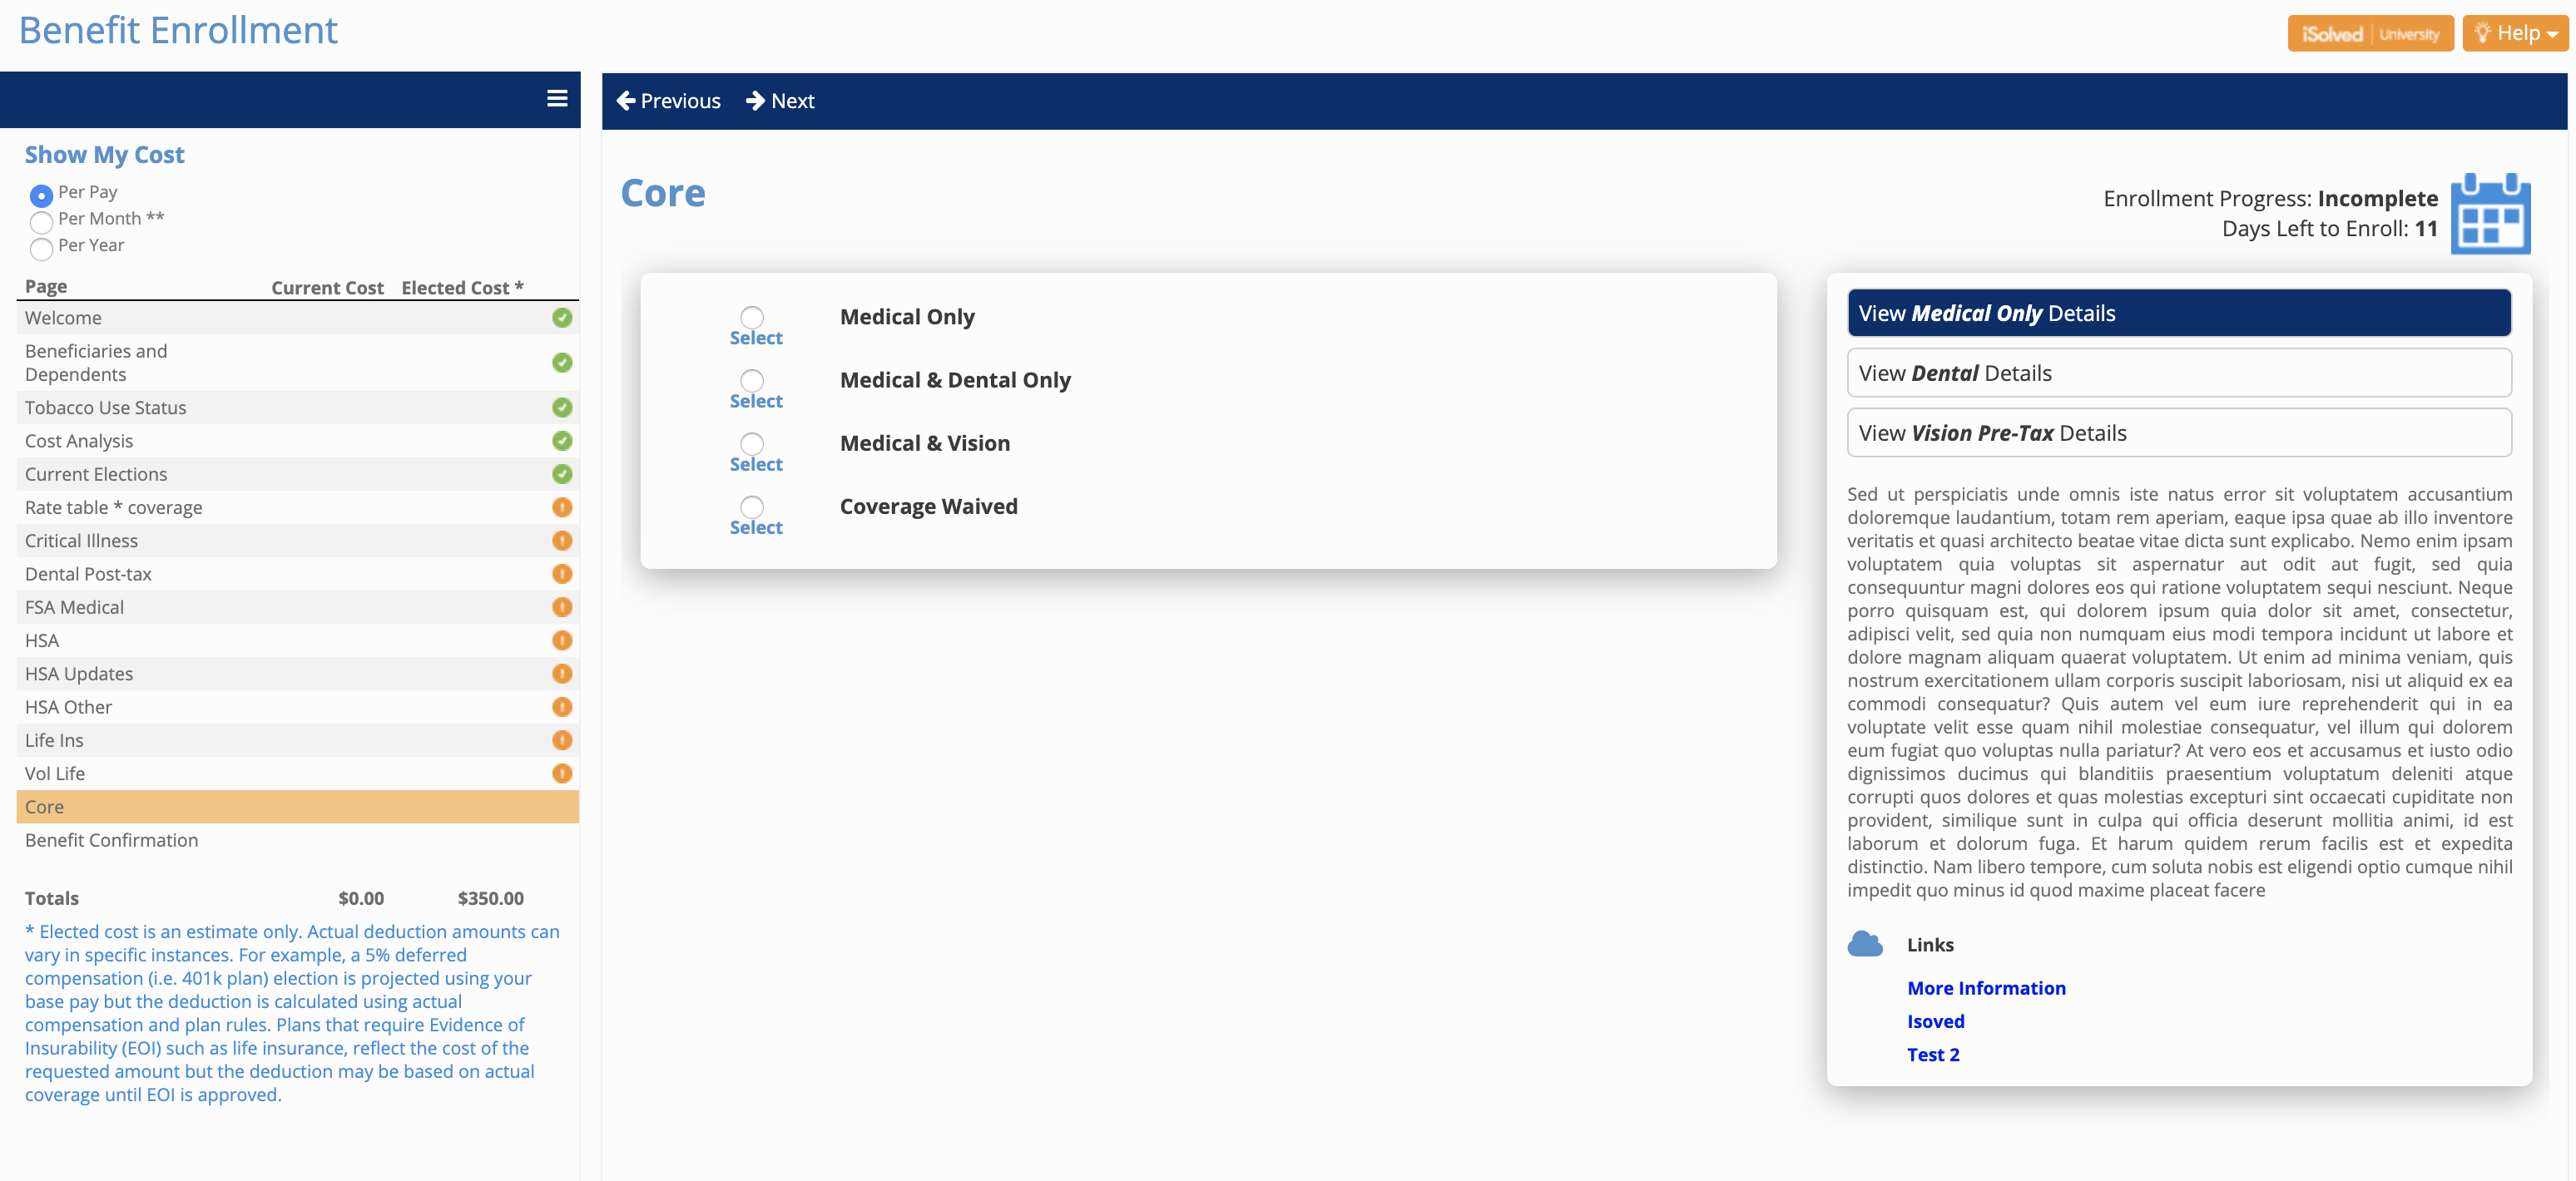Click the orange status icon beside FSA Medical

(562, 607)
